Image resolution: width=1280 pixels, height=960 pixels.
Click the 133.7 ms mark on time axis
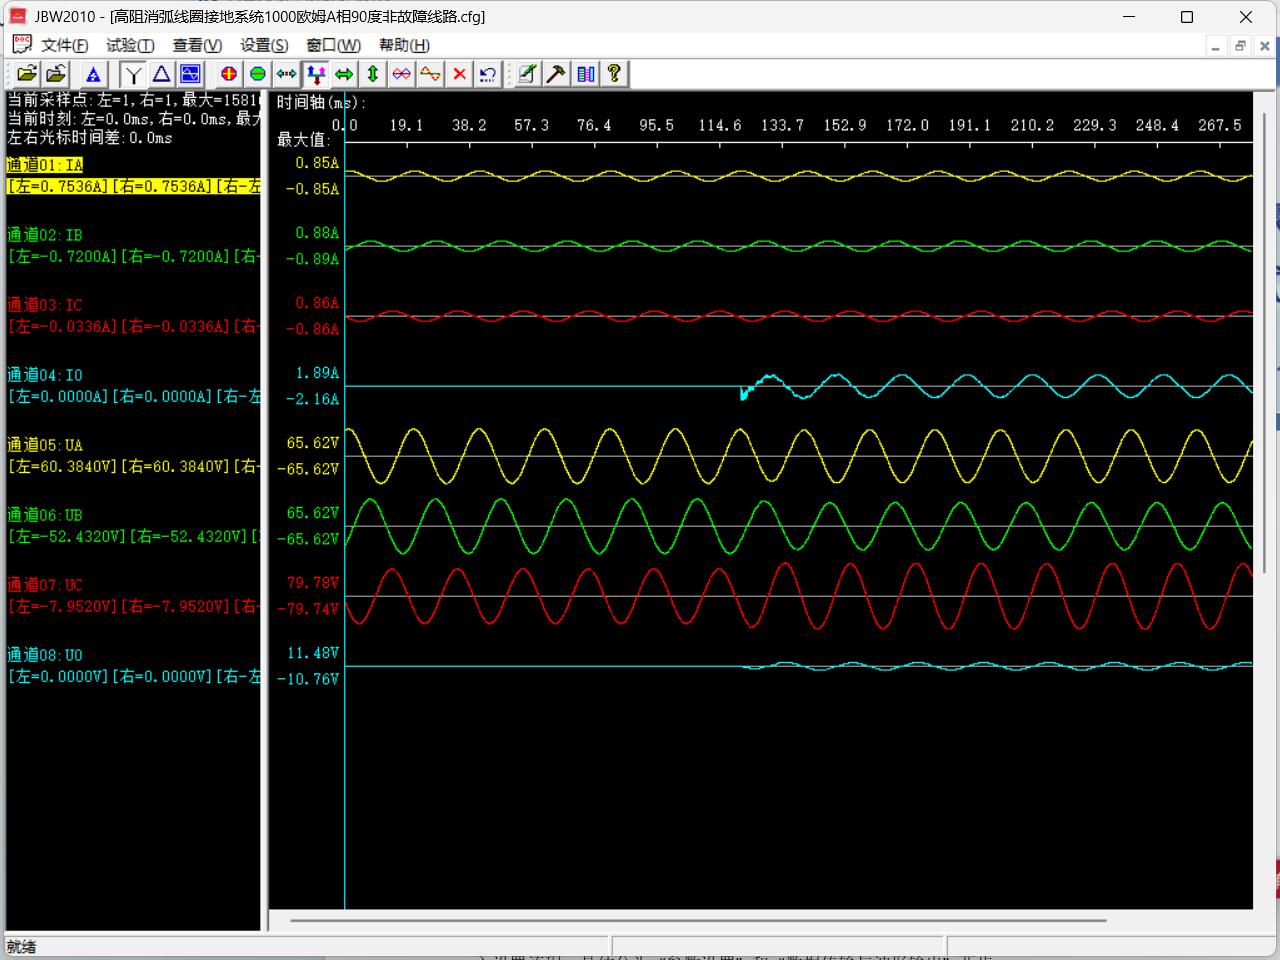point(782,125)
